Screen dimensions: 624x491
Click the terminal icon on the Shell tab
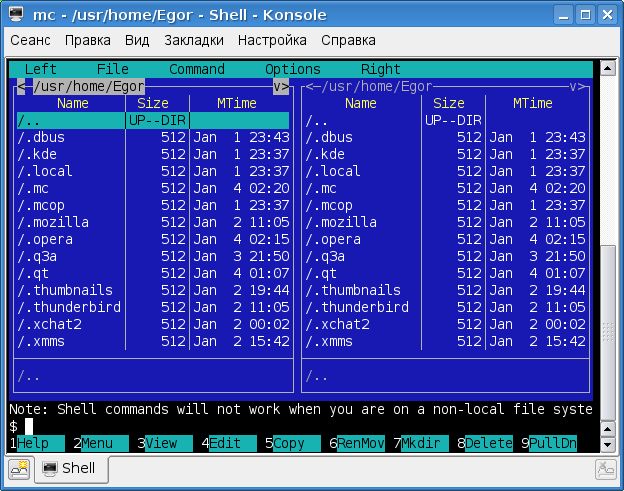point(49,468)
